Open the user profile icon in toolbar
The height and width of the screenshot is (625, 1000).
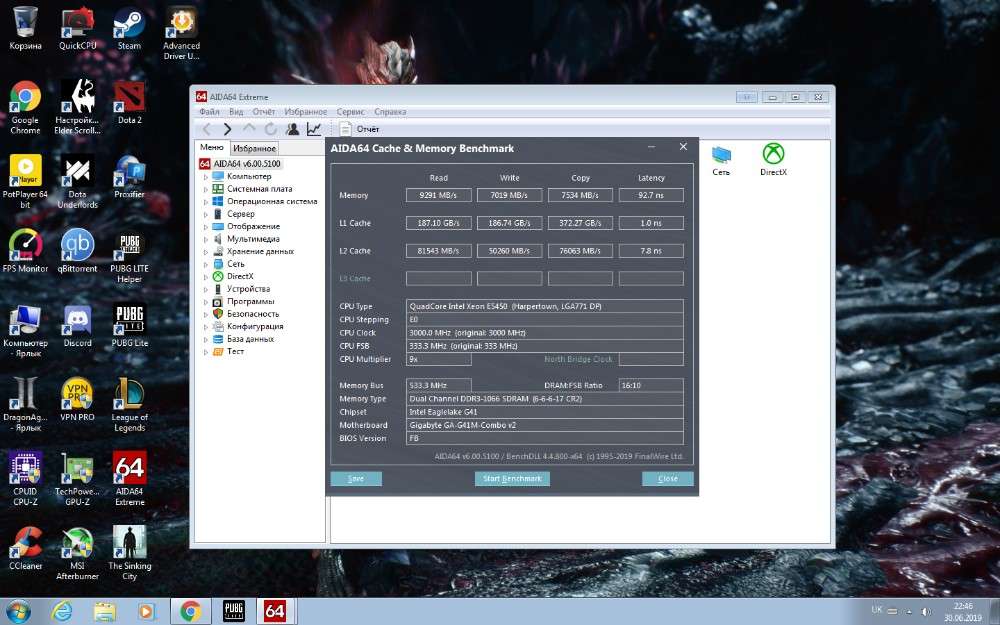pyautogui.click(x=292, y=129)
